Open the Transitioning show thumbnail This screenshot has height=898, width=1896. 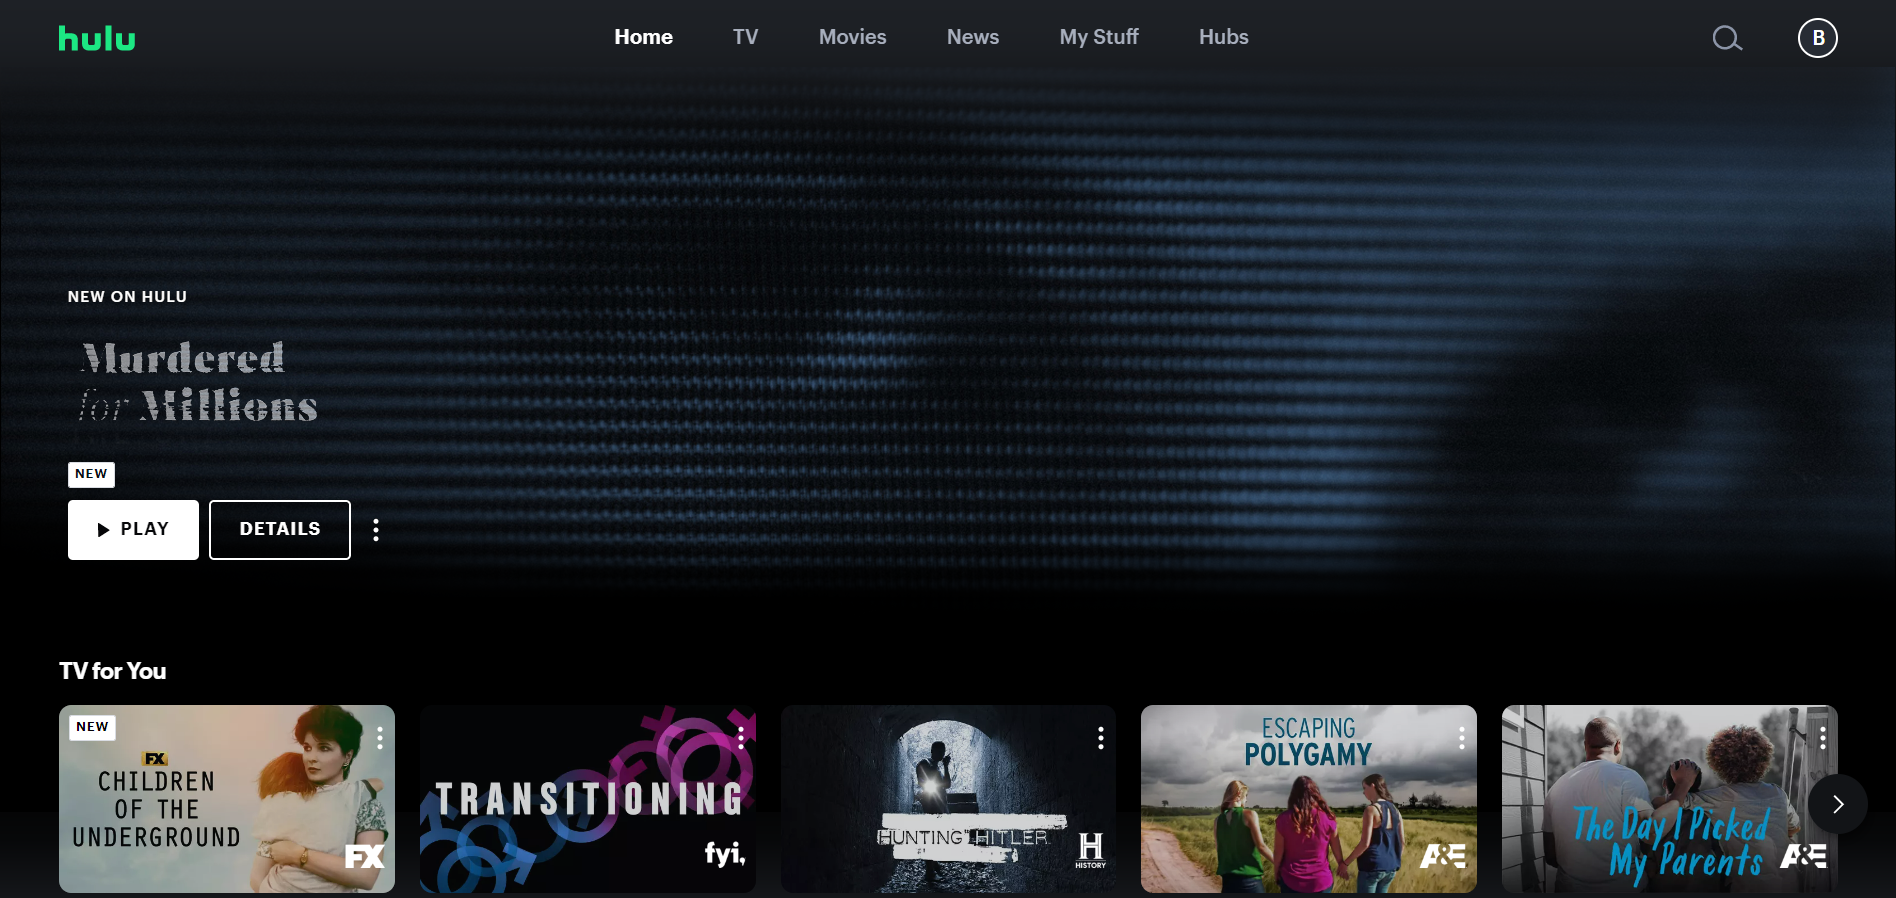pos(588,799)
